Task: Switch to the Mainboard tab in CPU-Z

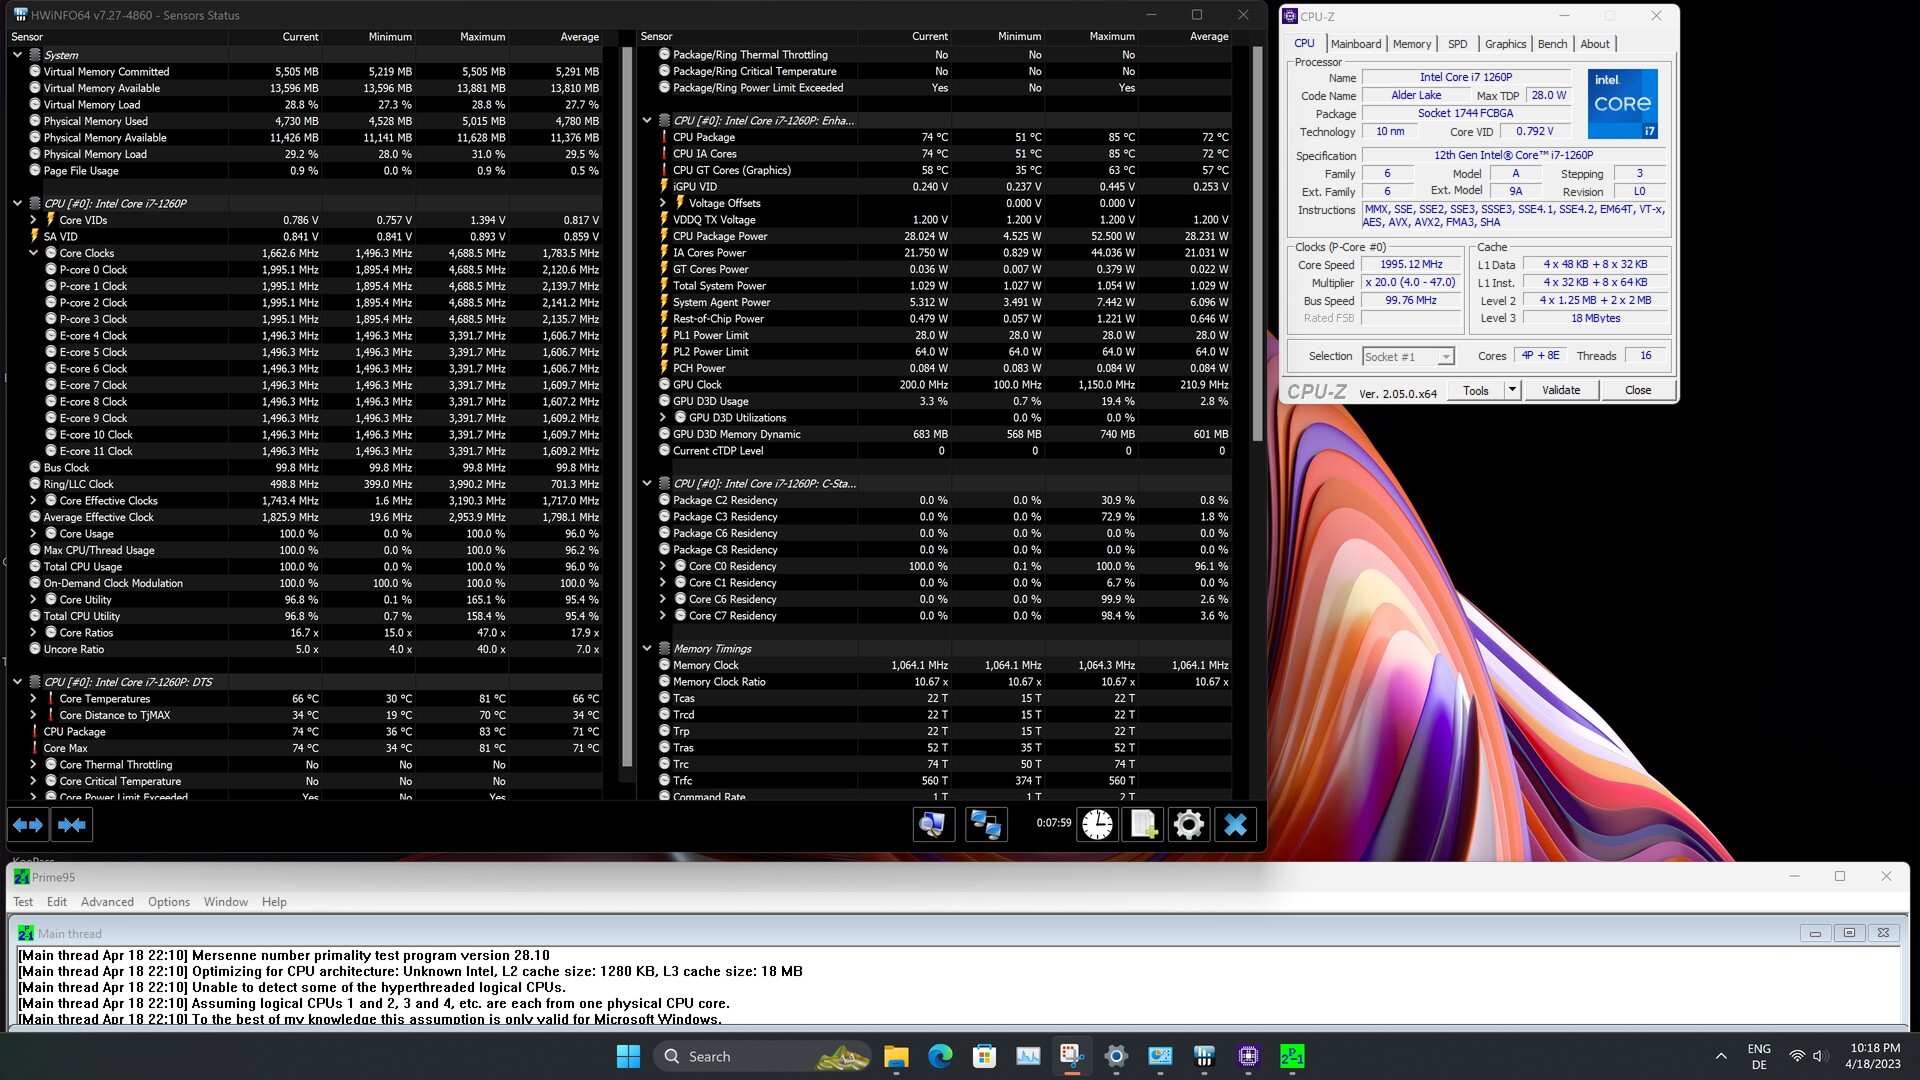Action: [x=1355, y=44]
